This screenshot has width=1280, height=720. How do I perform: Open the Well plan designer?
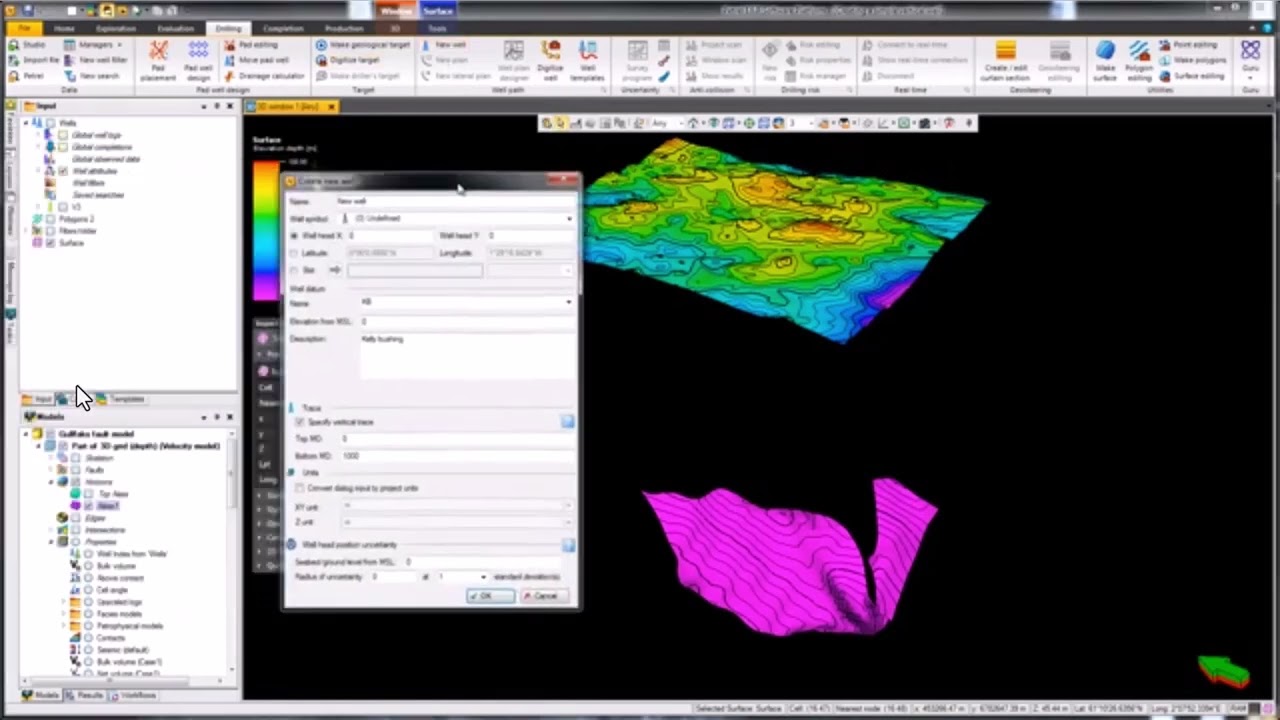(513, 62)
